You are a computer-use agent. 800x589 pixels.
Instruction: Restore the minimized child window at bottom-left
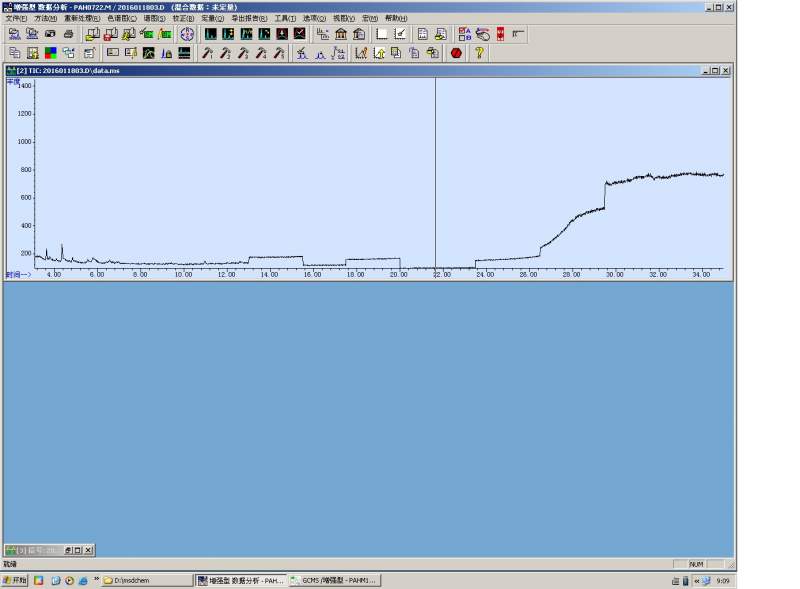(x=68, y=550)
